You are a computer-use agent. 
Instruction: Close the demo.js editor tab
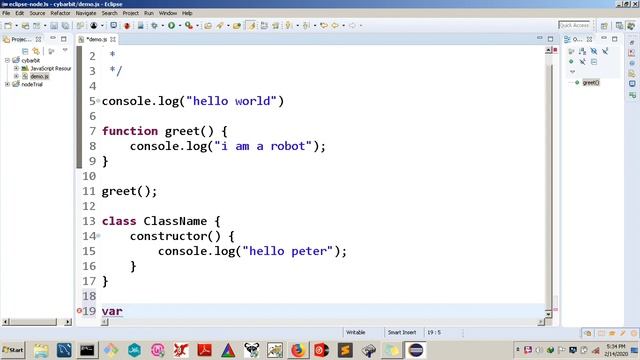tap(113, 39)
